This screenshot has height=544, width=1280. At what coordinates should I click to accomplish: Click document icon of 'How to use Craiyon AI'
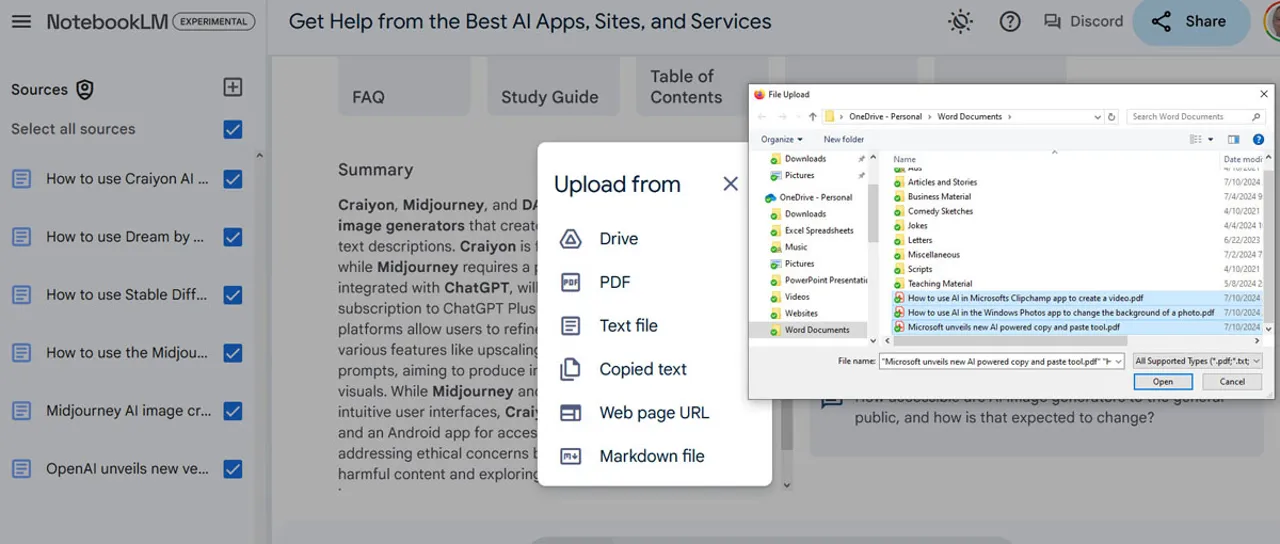point(21,179)
